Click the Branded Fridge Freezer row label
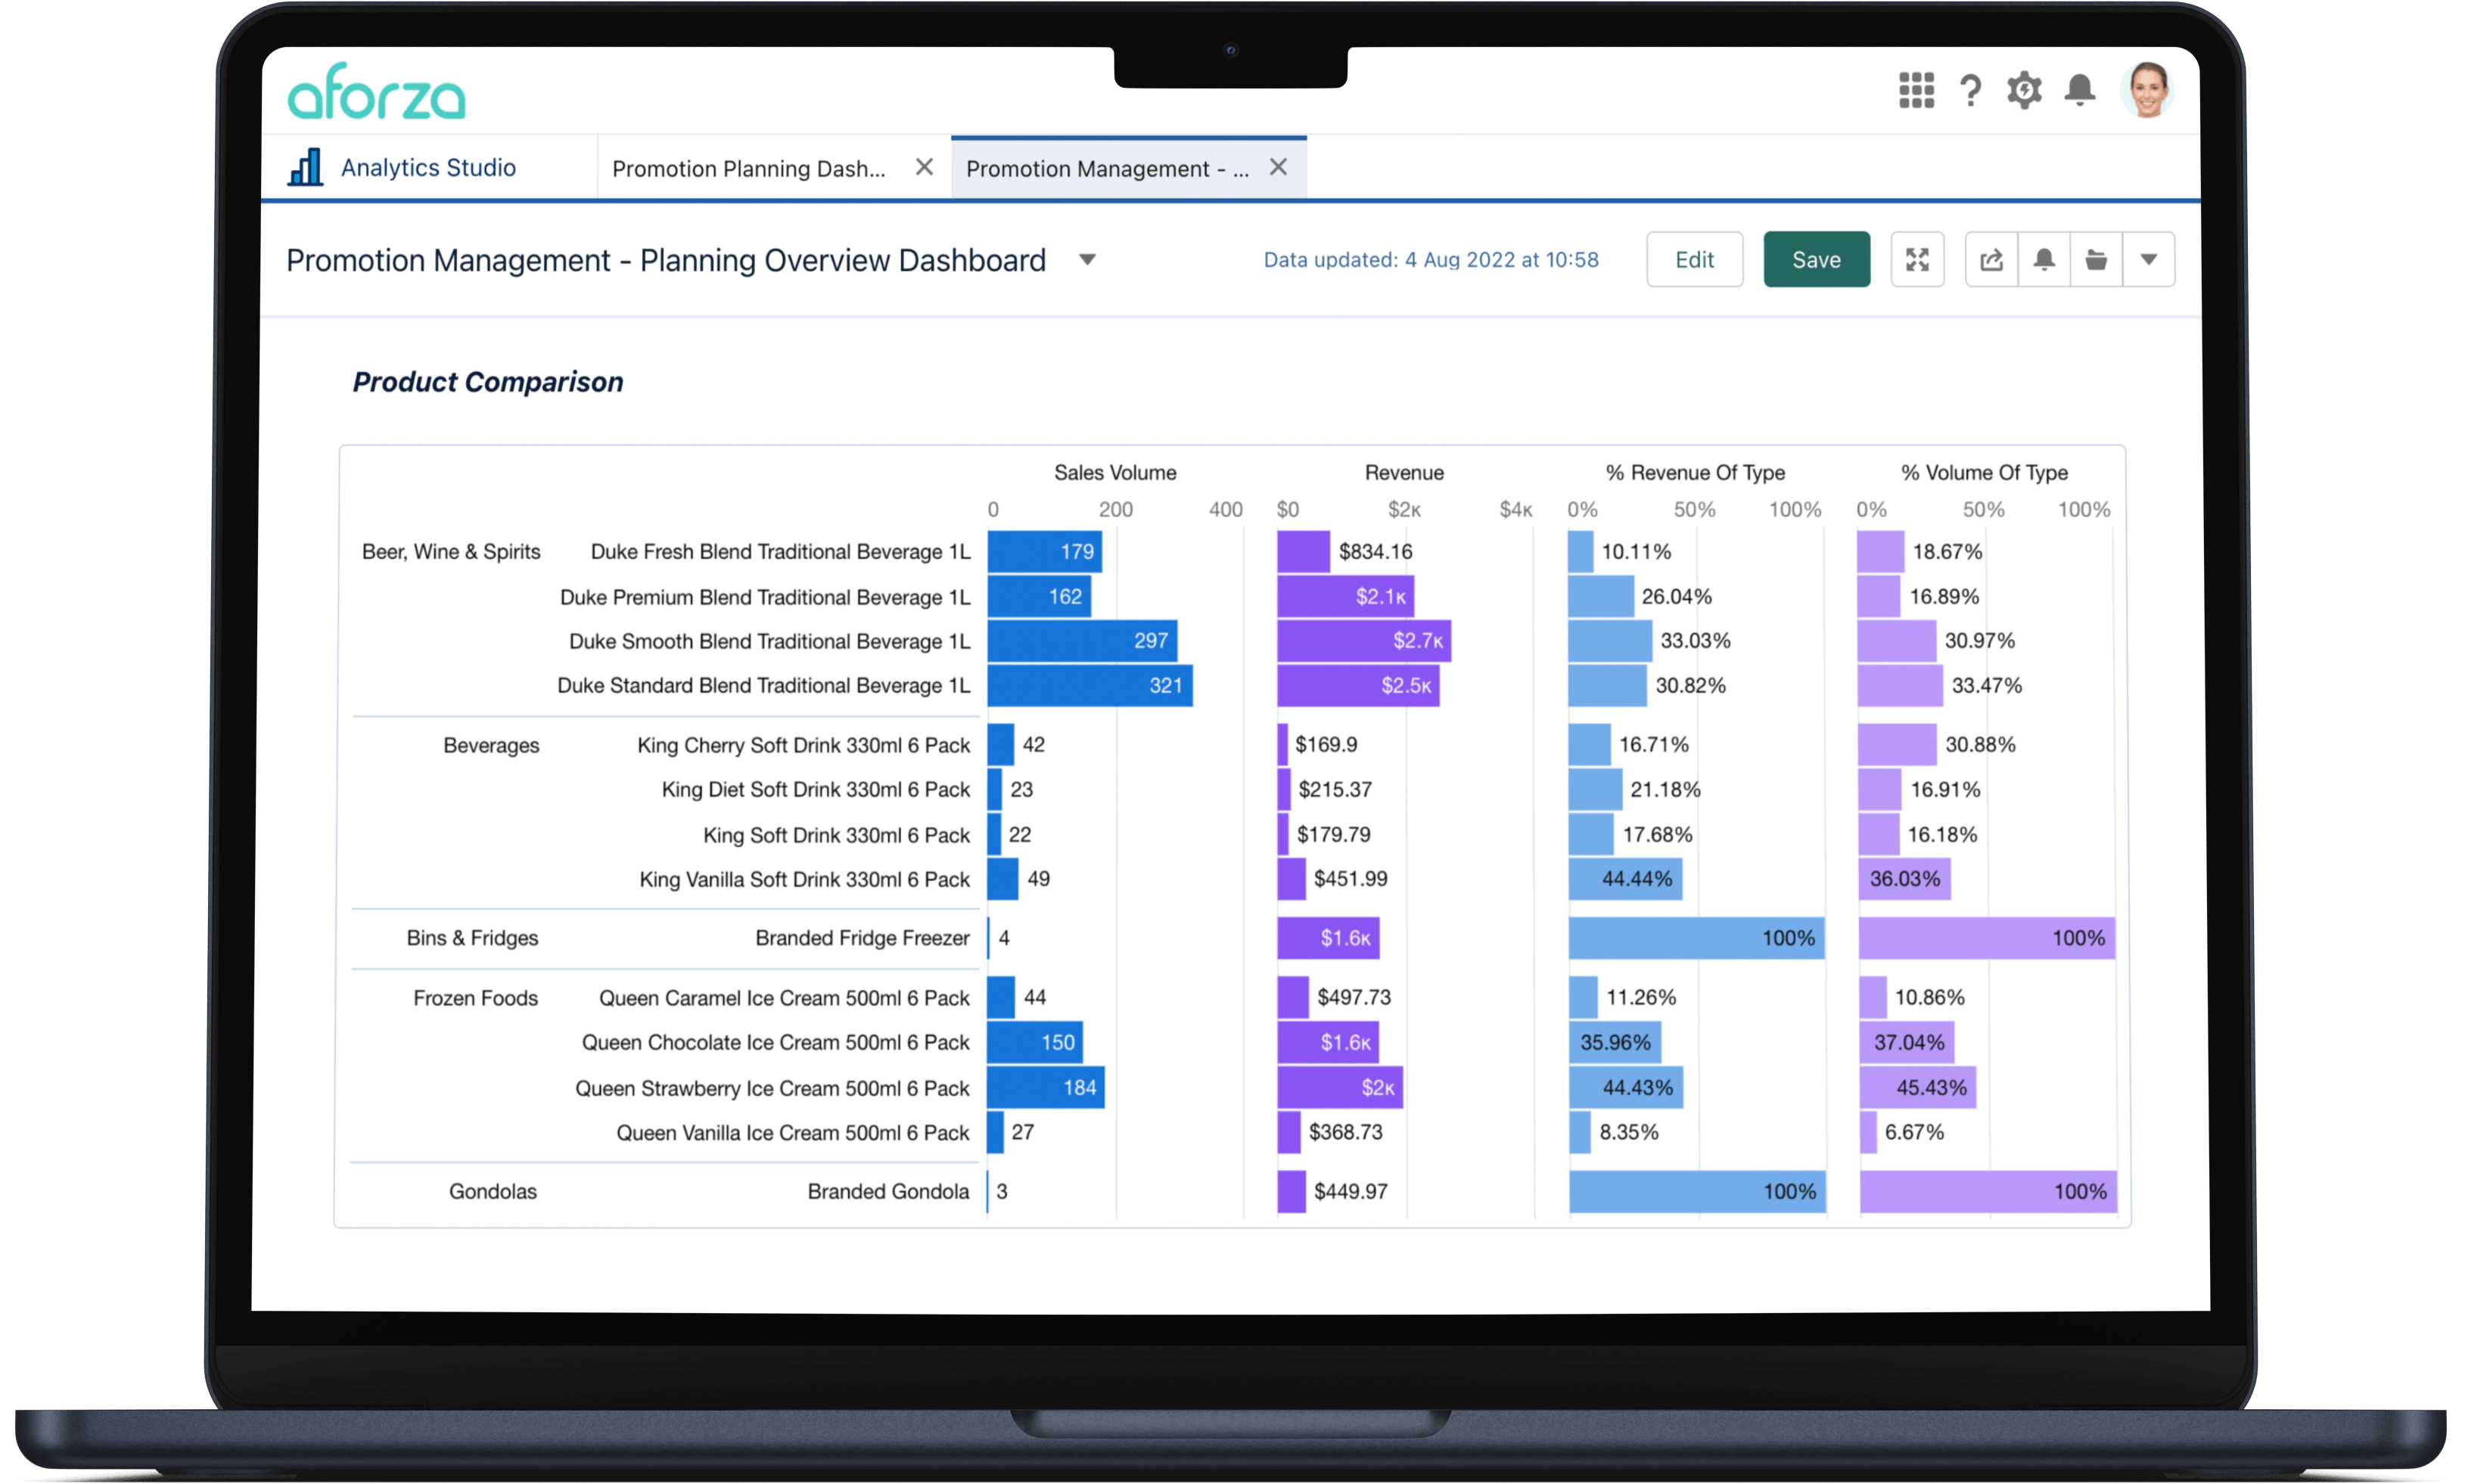The width and height of the screenshot is (2465, 1484). (x=862, y=938)
